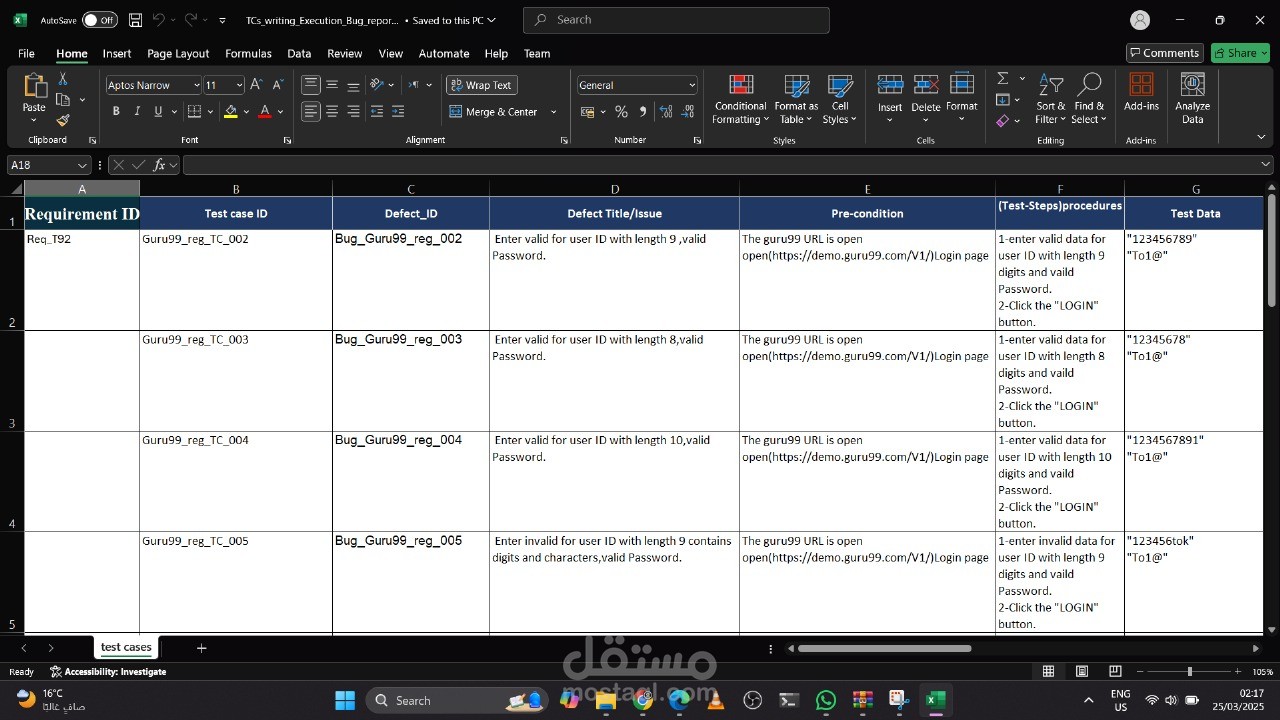
Task: Toggle the AutoSave switch
Action: pyautogui.click(x=99, y=20)
